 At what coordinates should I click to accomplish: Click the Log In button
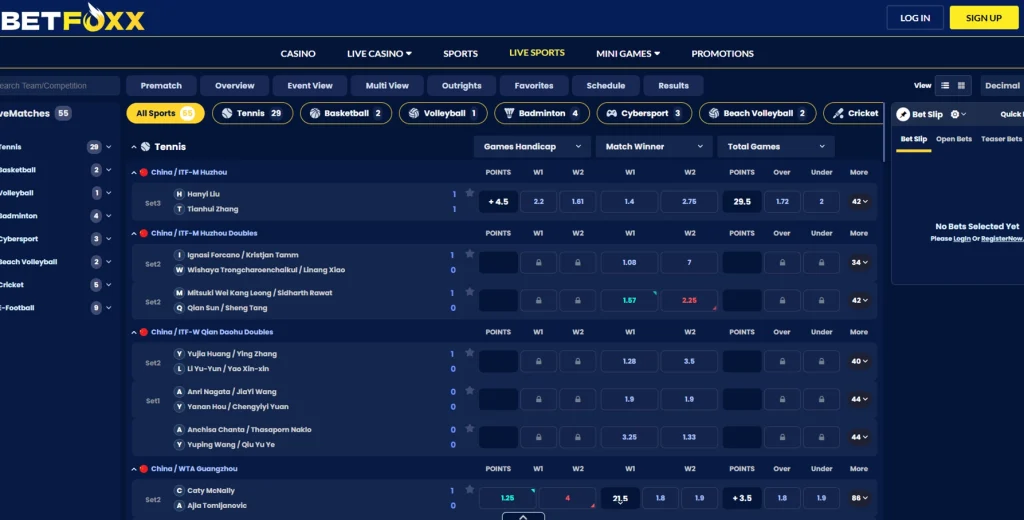click(x=915, y=18)
